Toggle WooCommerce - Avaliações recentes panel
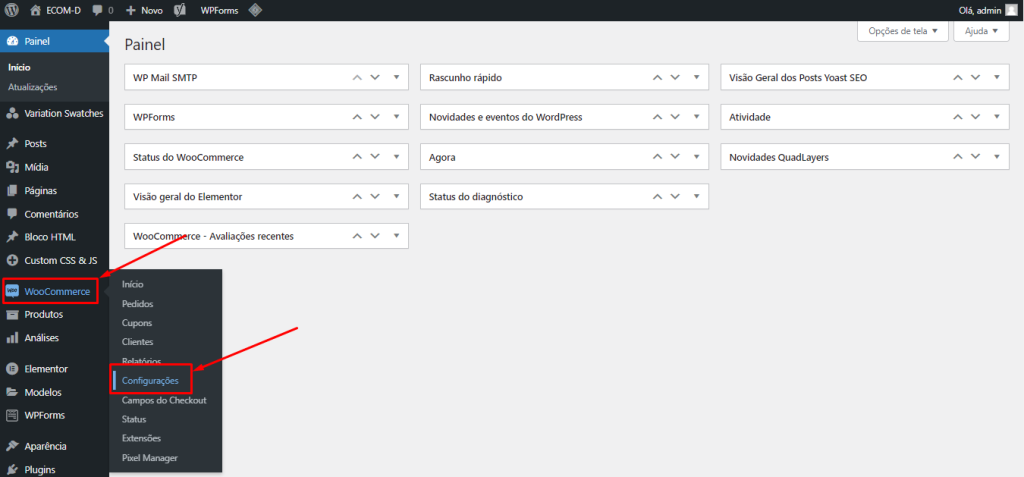 pos(396,236)
